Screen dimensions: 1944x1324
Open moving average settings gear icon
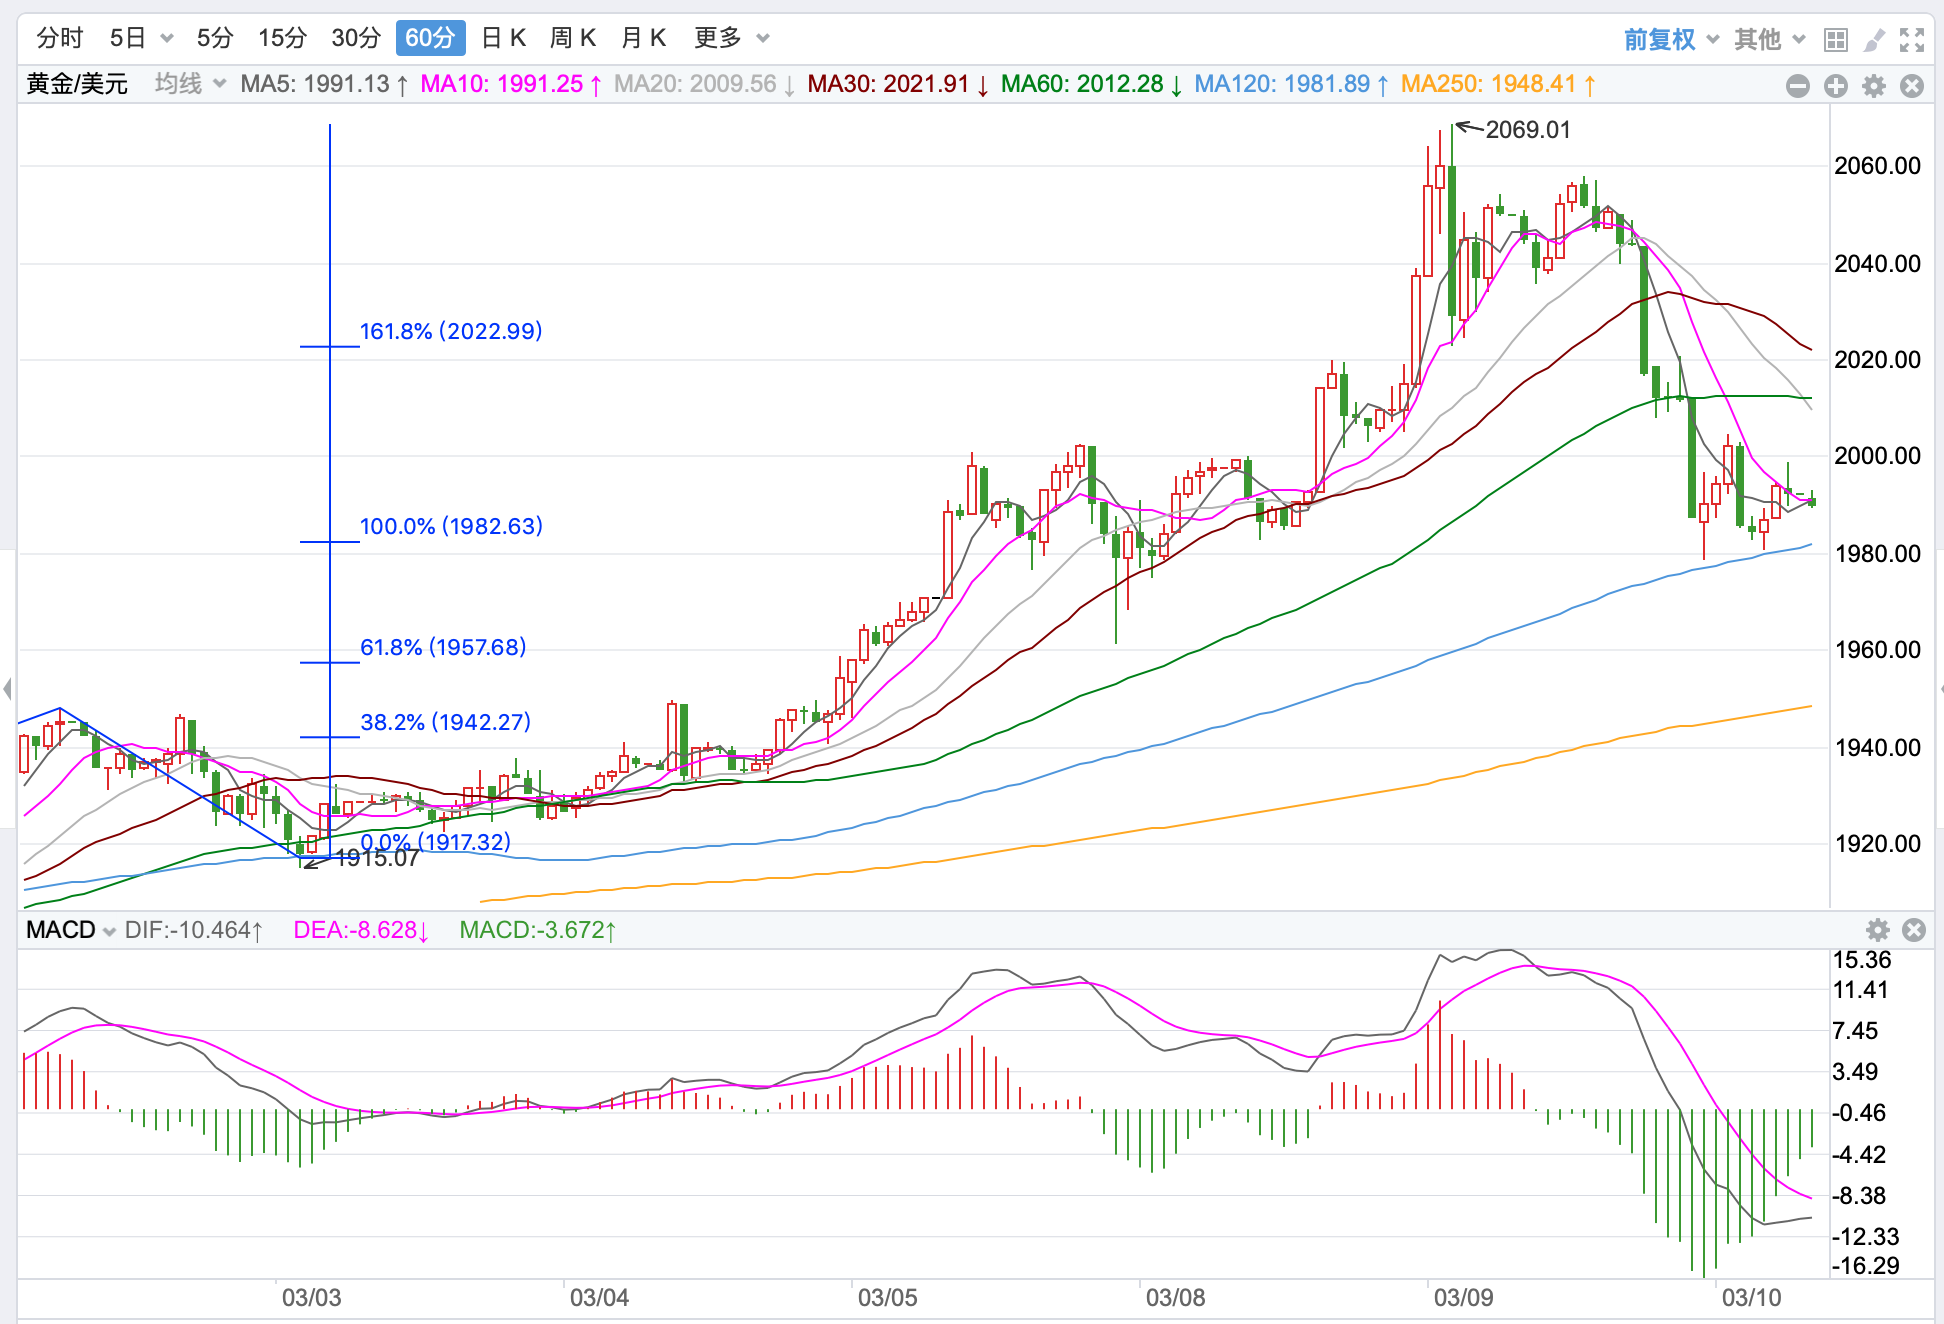click(x=1873, y=86)
